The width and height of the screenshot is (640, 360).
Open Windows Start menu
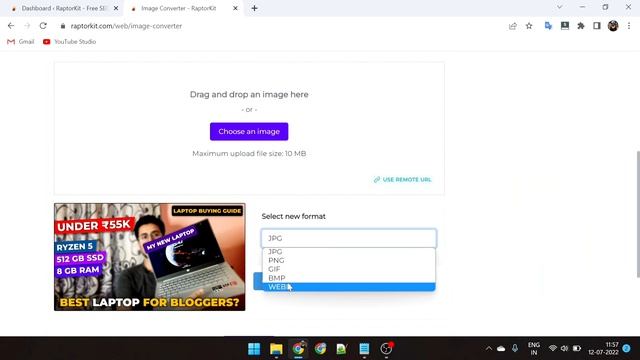click(254, 349)
